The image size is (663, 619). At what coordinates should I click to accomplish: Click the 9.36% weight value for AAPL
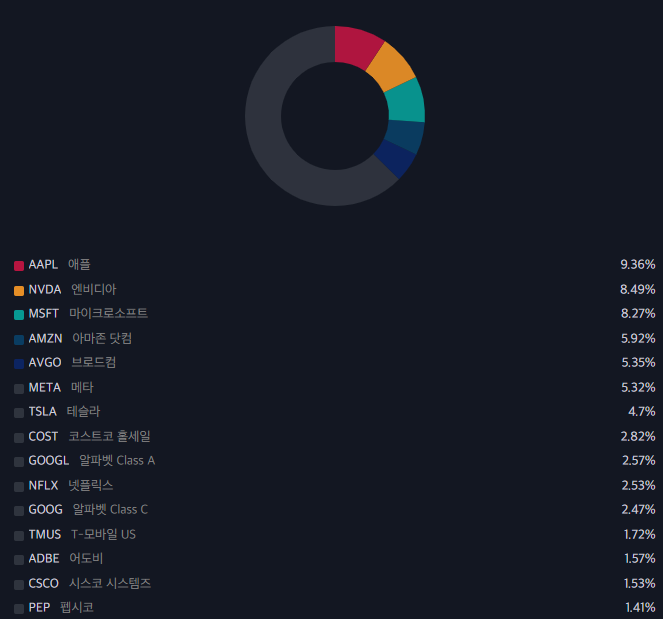[x=638, y=265]
